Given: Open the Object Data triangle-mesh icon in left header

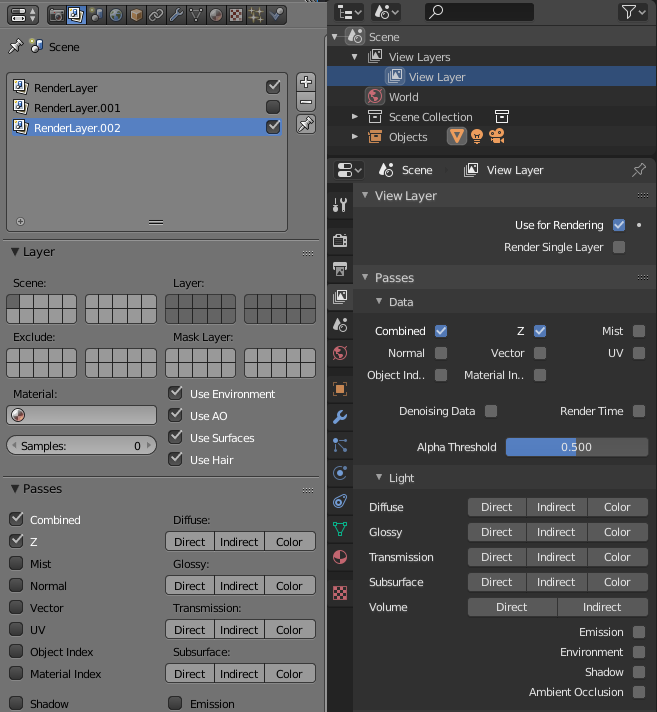Looking at the screenshot, I should (x=196, y=15).
